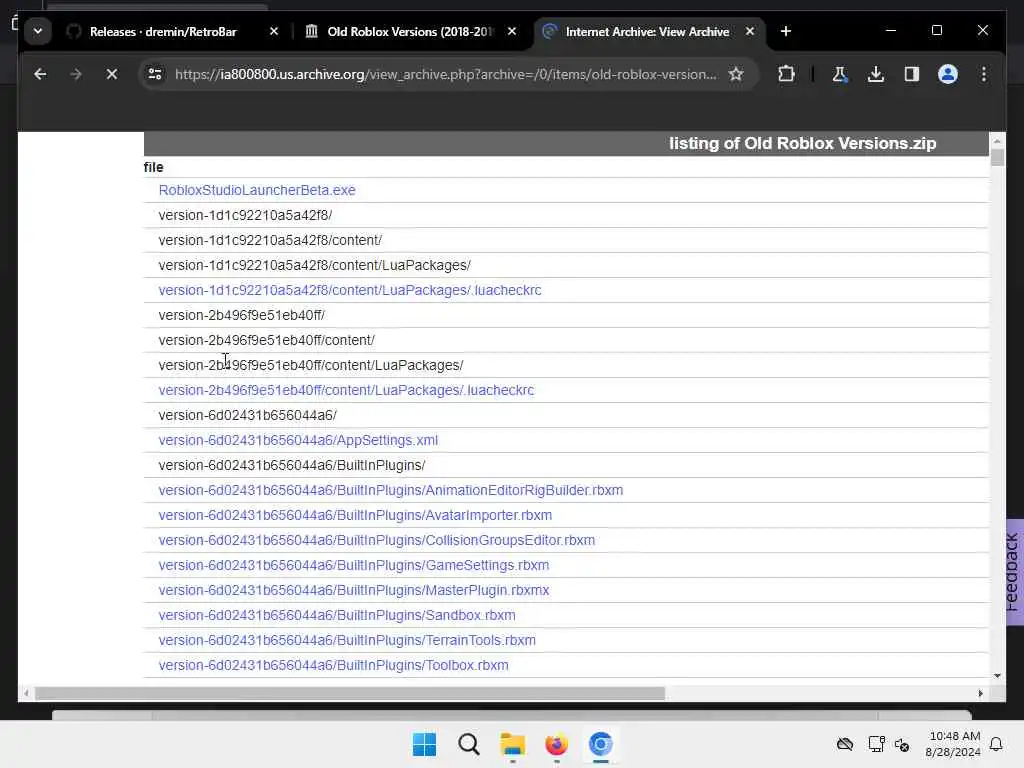Open the Extensions puzzle icon
Image resolution: width=1024 pixels, height=768 pixels.
786,74
